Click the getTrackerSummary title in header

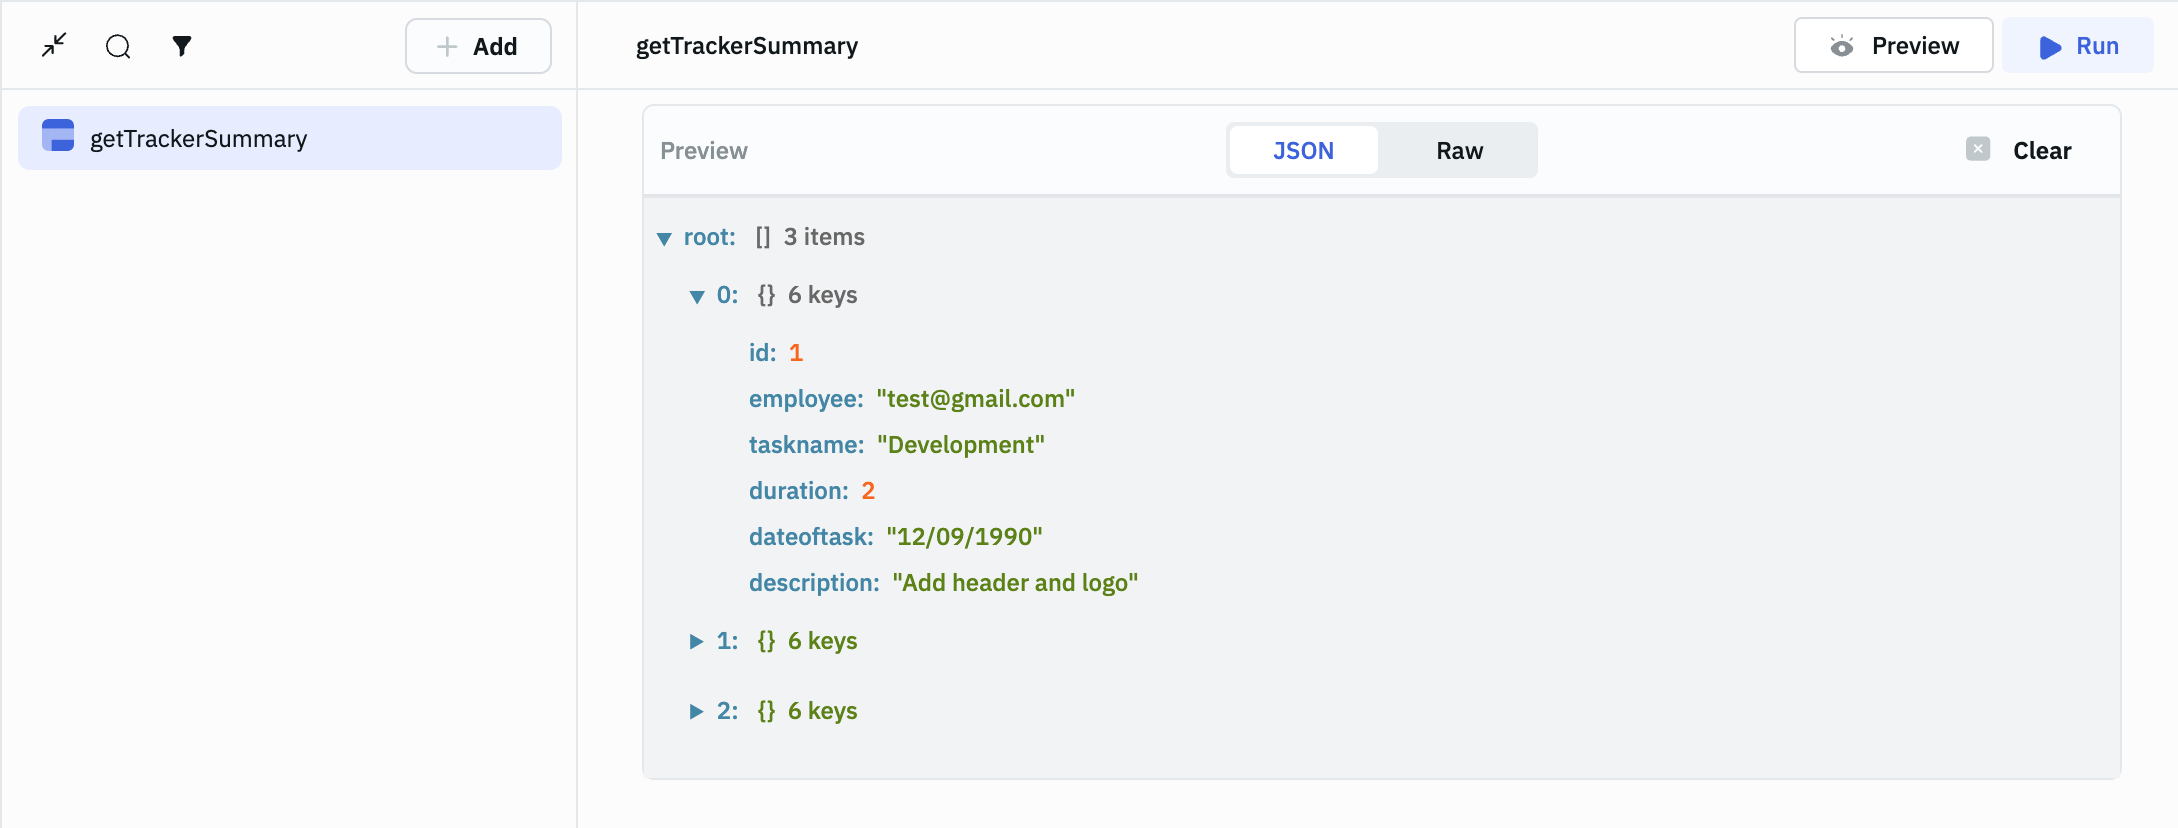point(746,46)
